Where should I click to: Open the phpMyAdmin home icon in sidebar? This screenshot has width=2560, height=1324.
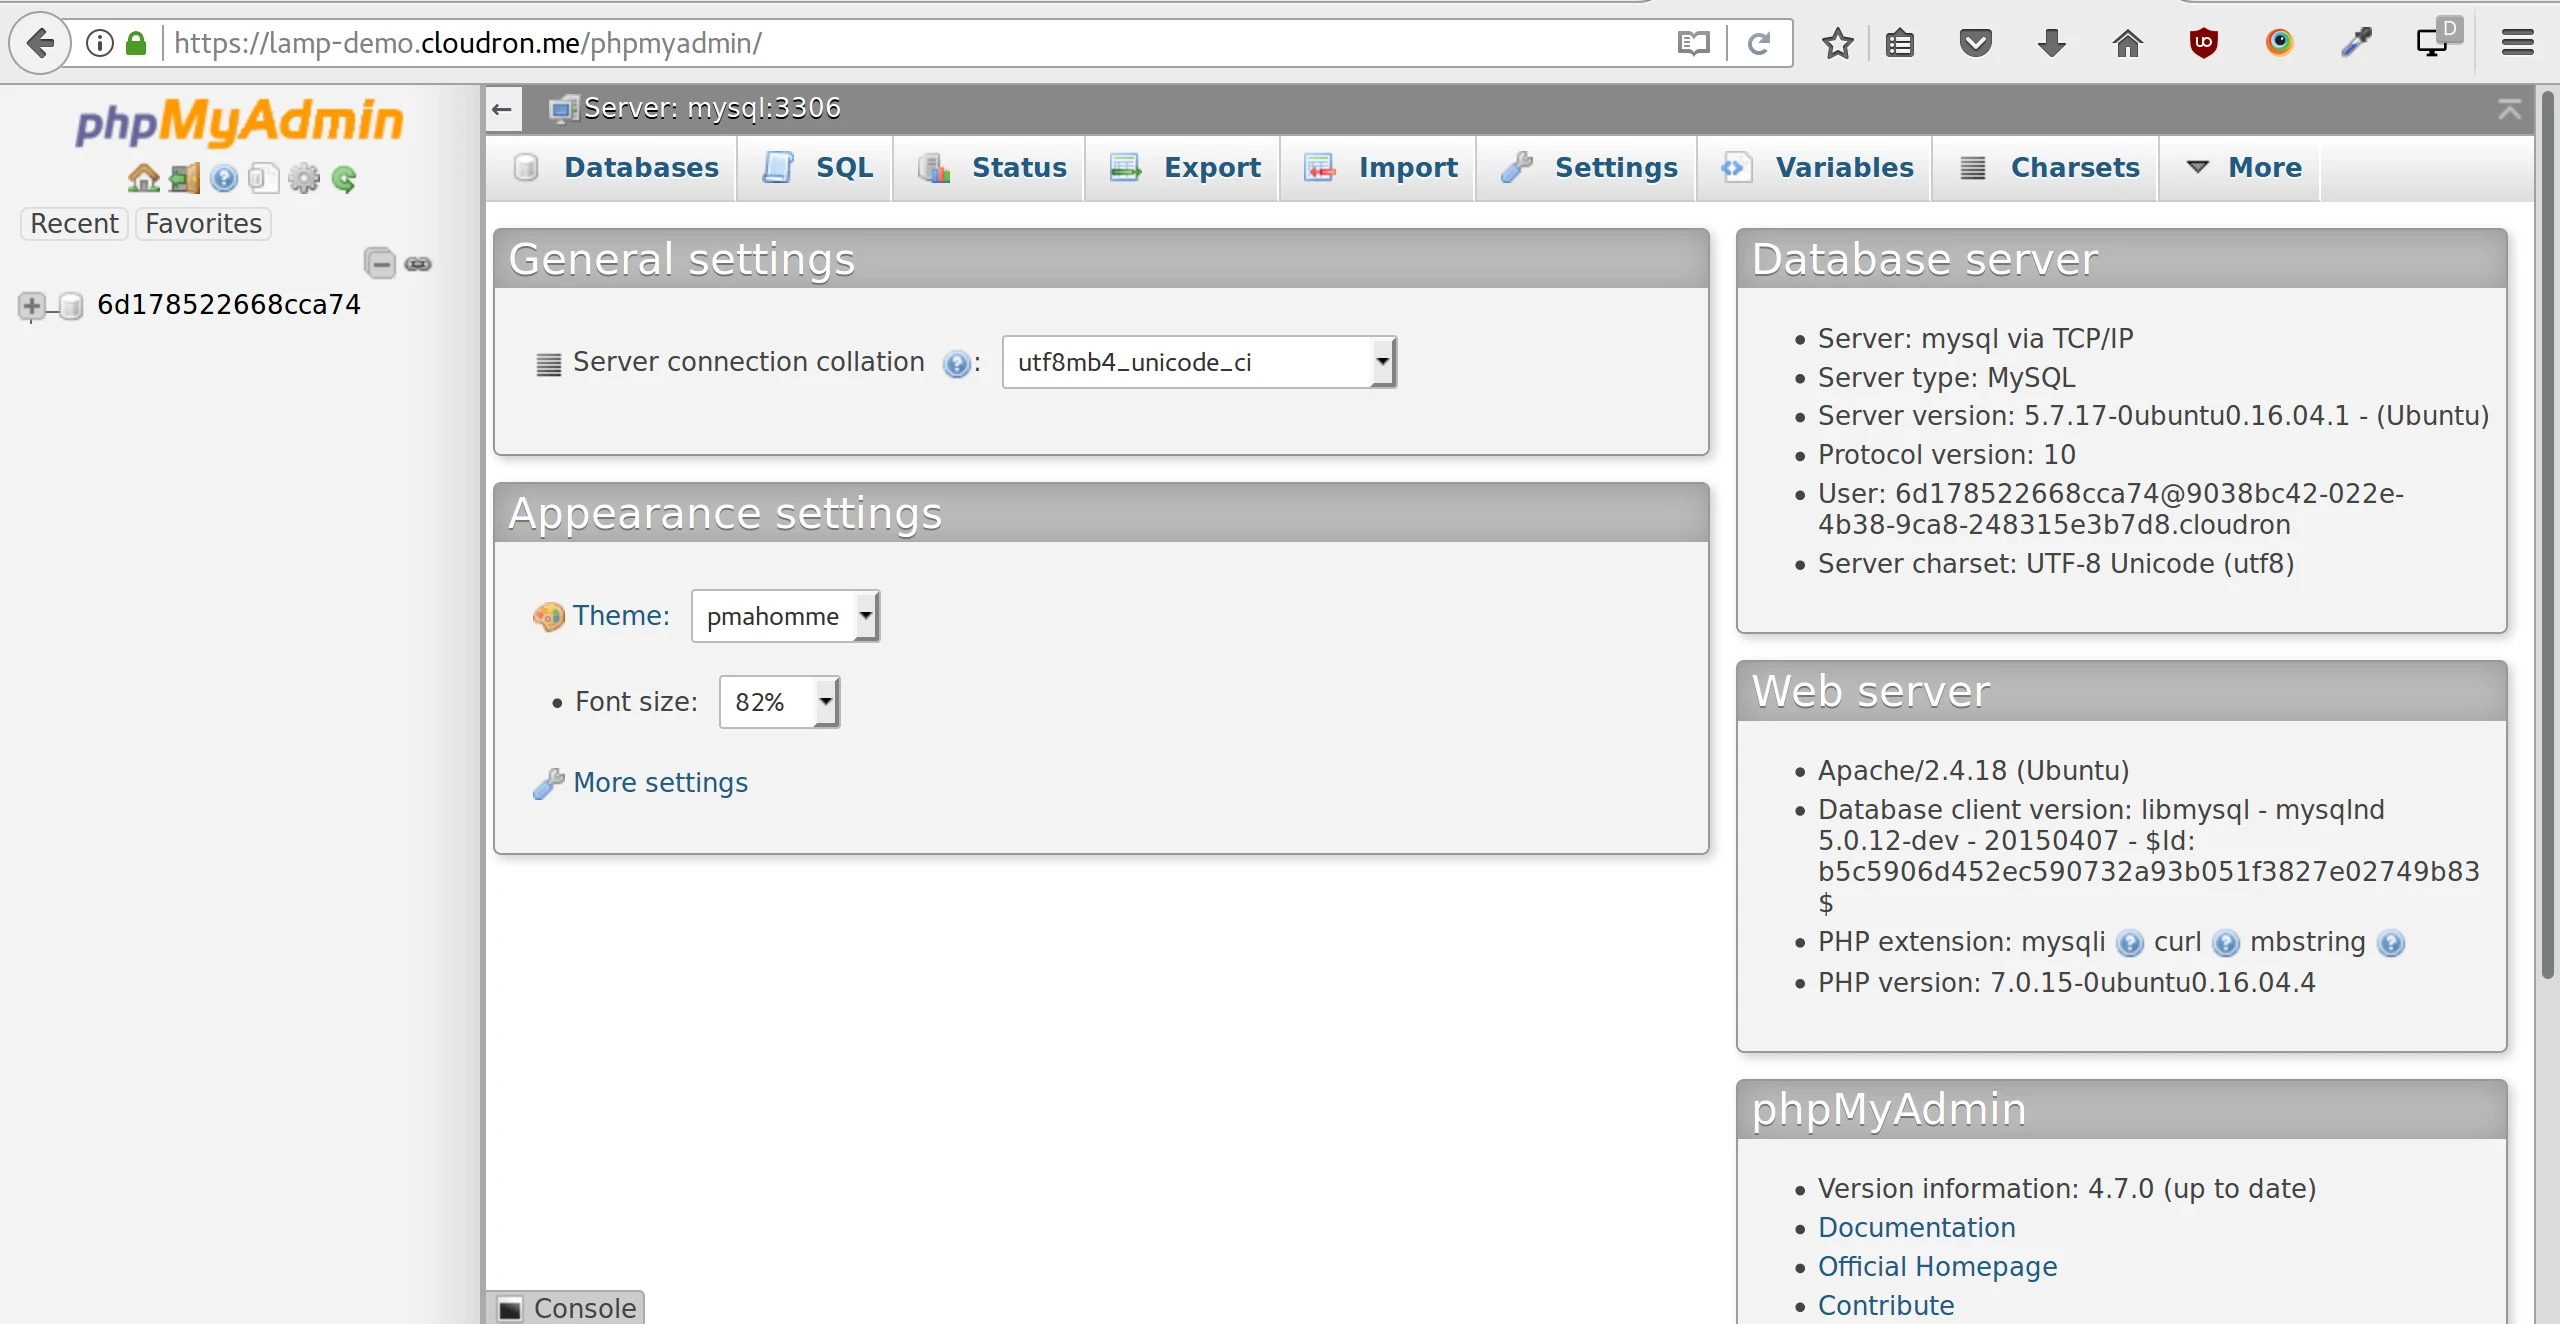[x=145, y=178]
